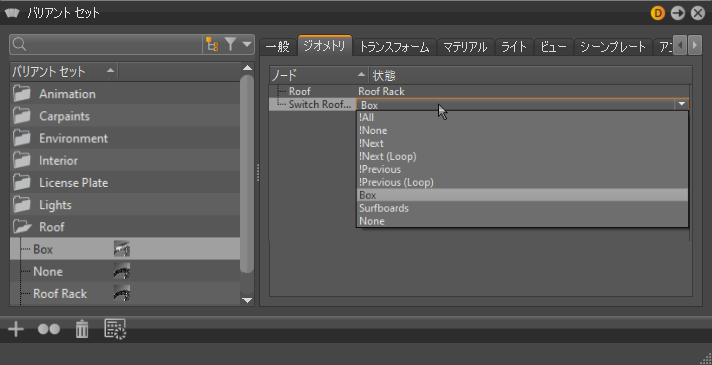
Task: Select the ジオメトリ tab
Action: 325,46
